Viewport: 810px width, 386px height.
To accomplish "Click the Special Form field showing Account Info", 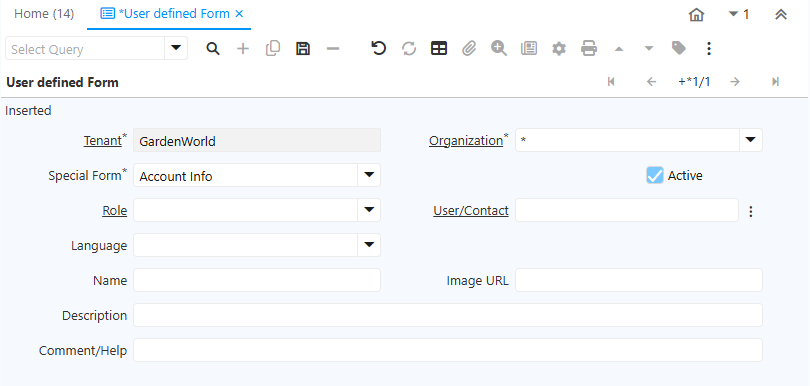I will (x=245, y=175).
